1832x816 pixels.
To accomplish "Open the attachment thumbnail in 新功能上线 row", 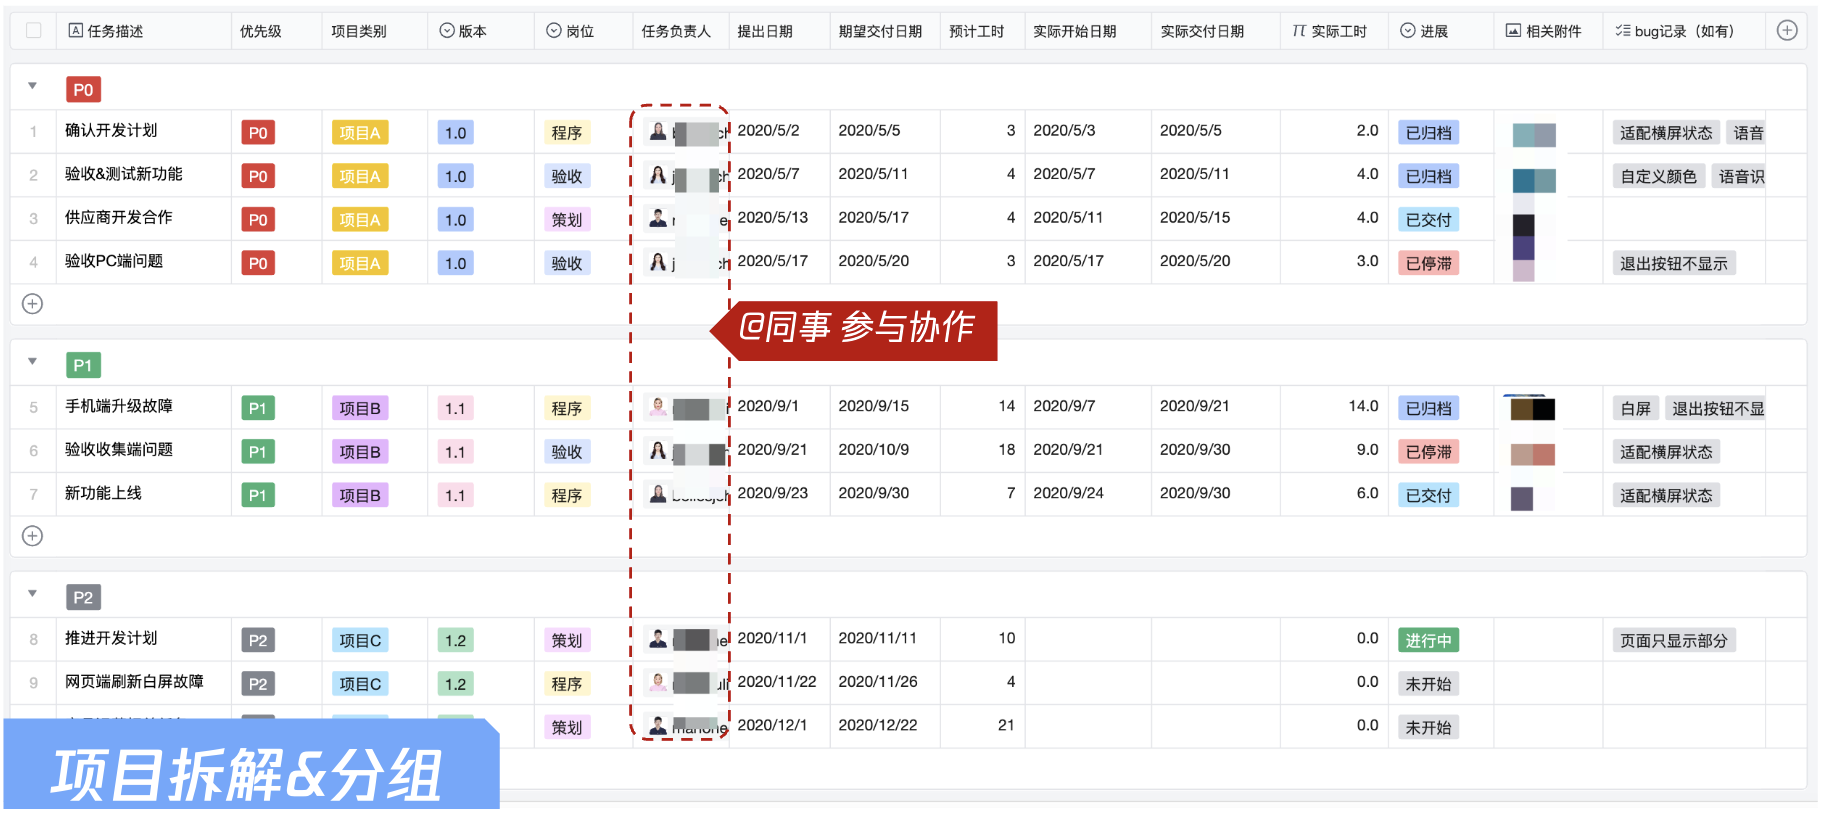I will pos(1522,498).
